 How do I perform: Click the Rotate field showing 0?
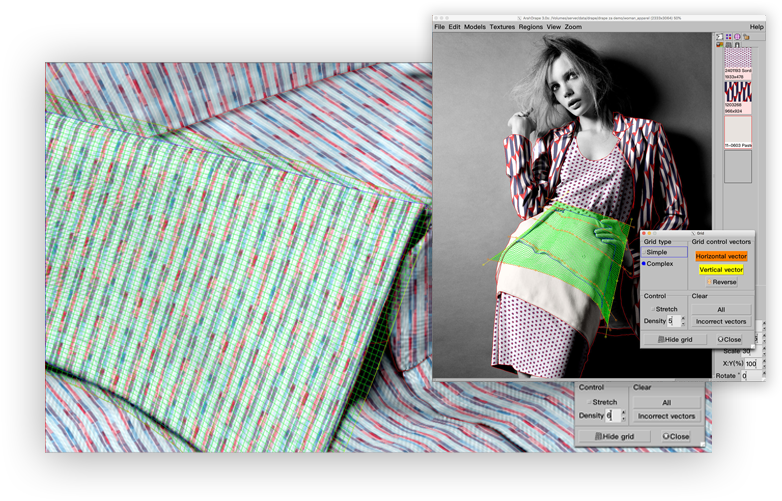pyautogui.click(x=751, y=375)
